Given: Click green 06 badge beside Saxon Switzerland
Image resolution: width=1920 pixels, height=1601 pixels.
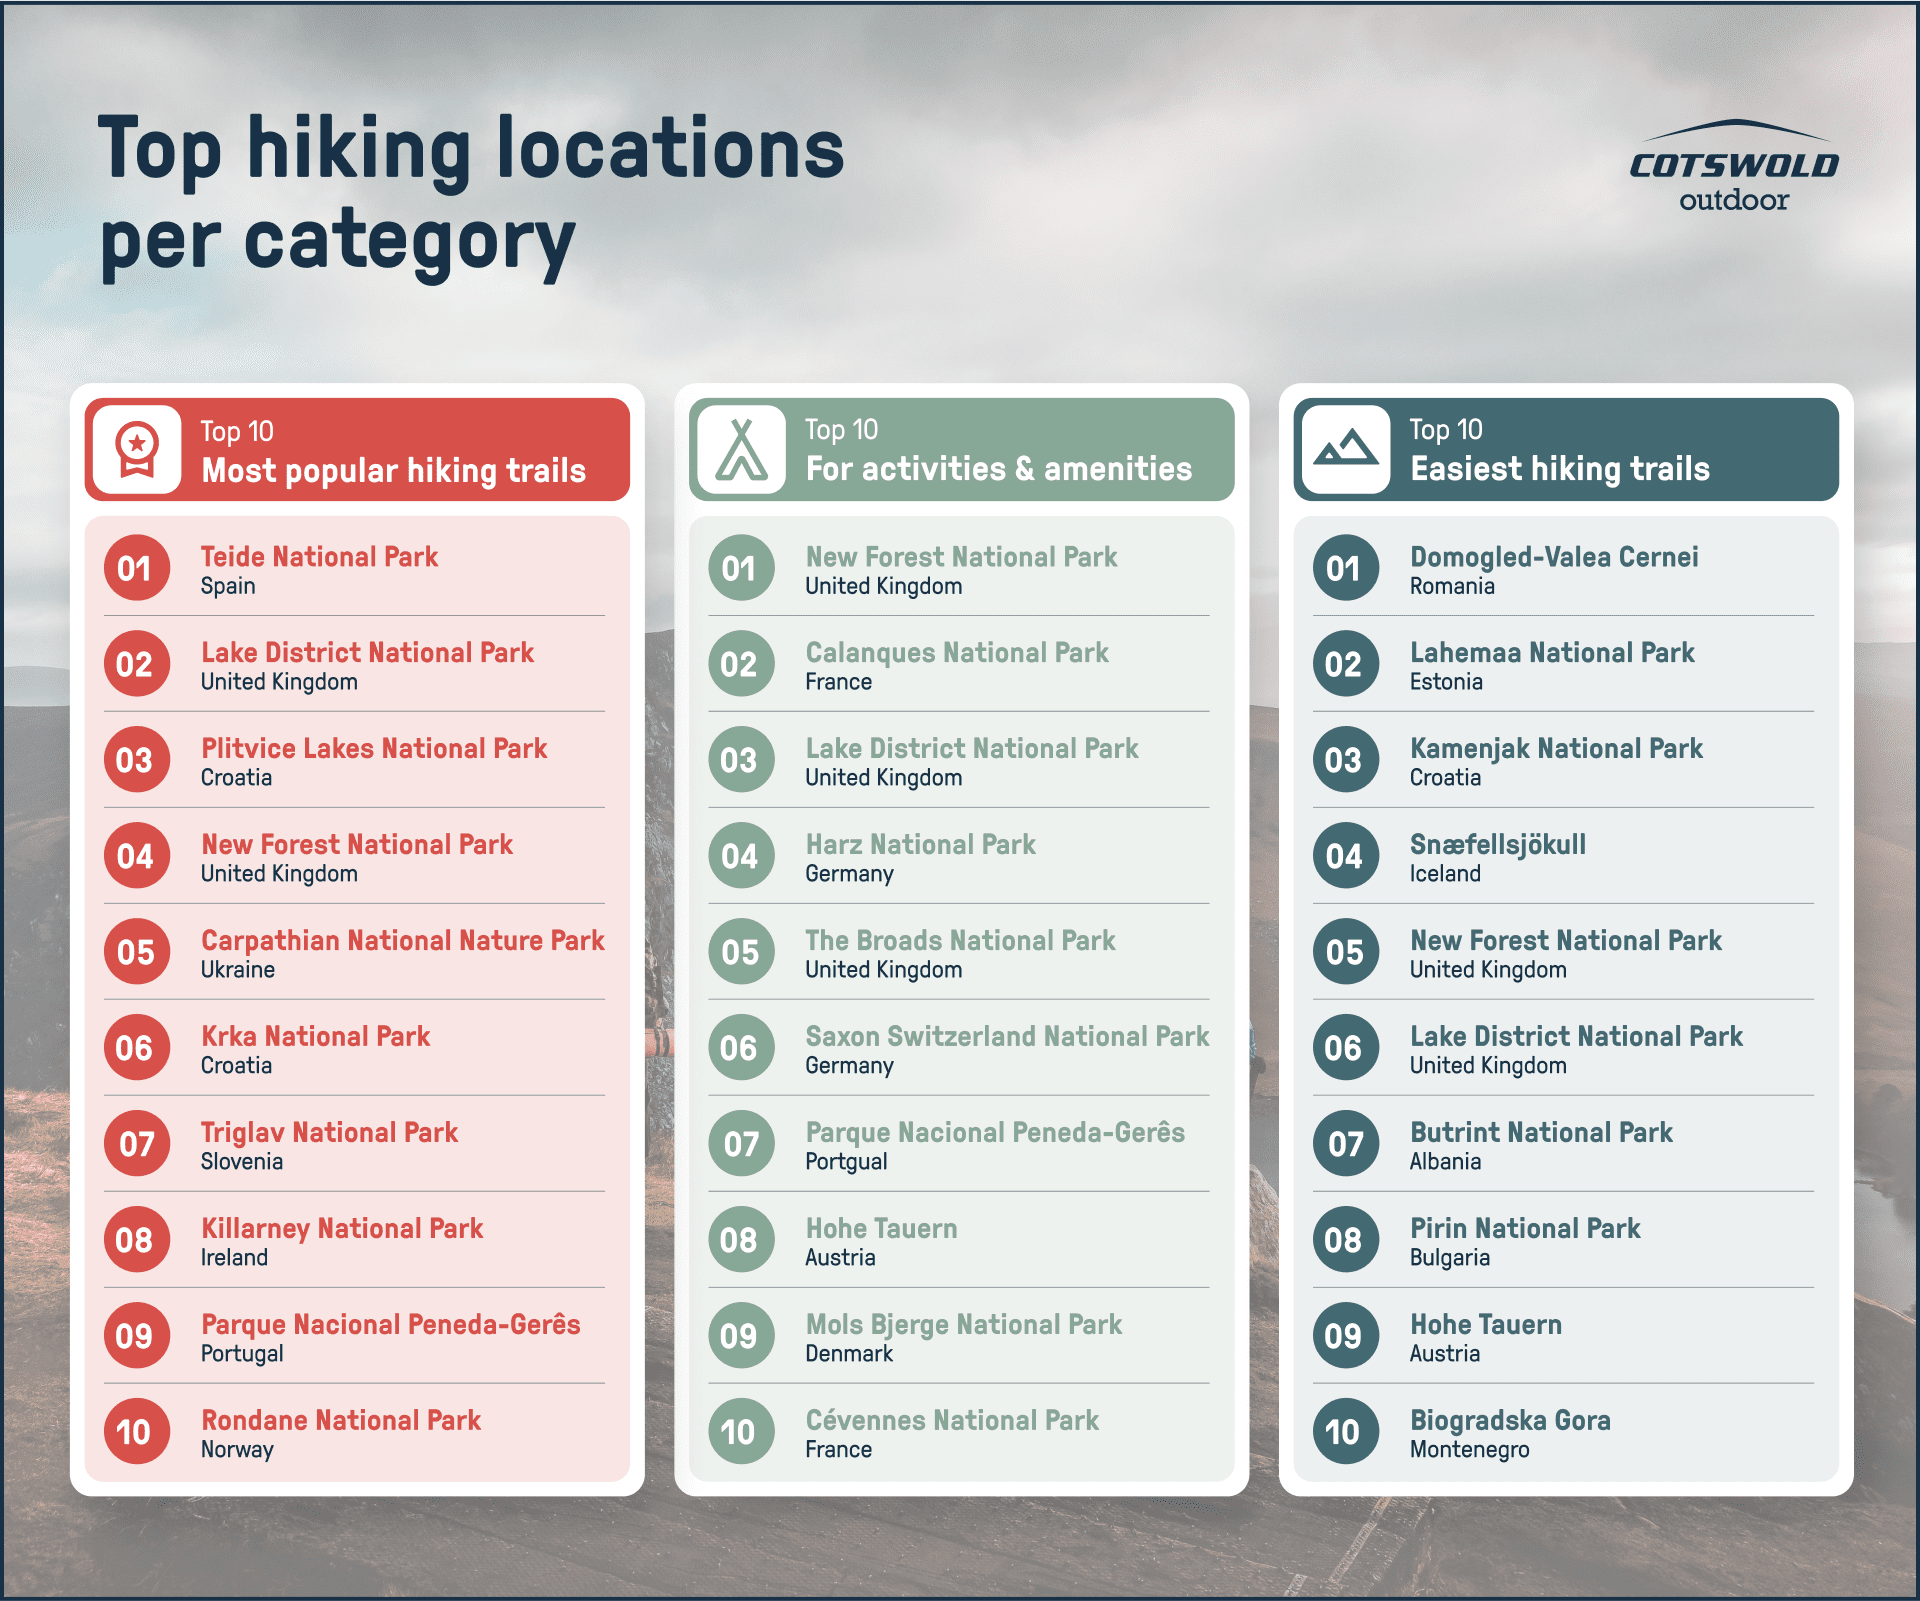Looking at the screenshot, I should click(741, 1047).
